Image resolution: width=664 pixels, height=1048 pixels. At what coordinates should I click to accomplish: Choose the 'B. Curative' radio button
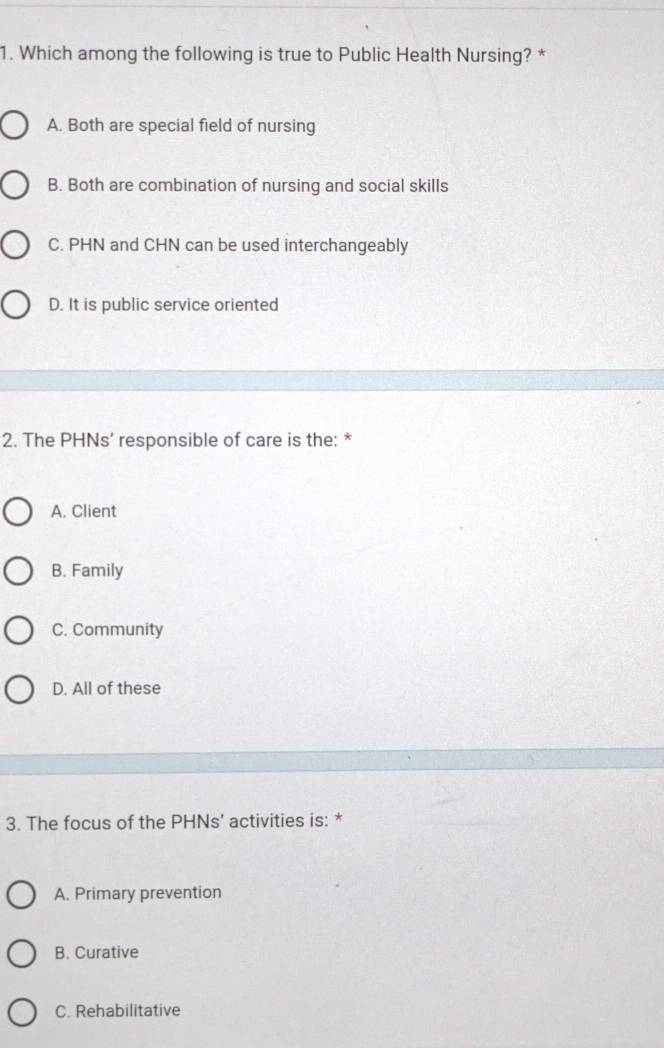(x=21, y=953)
